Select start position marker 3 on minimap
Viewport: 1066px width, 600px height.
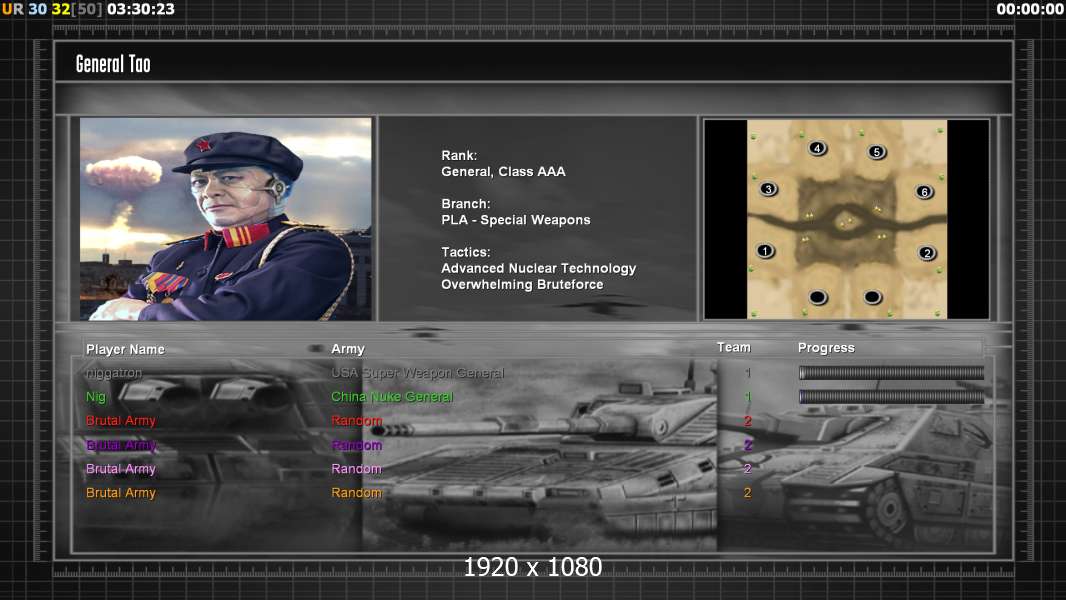tap(768, 189)
